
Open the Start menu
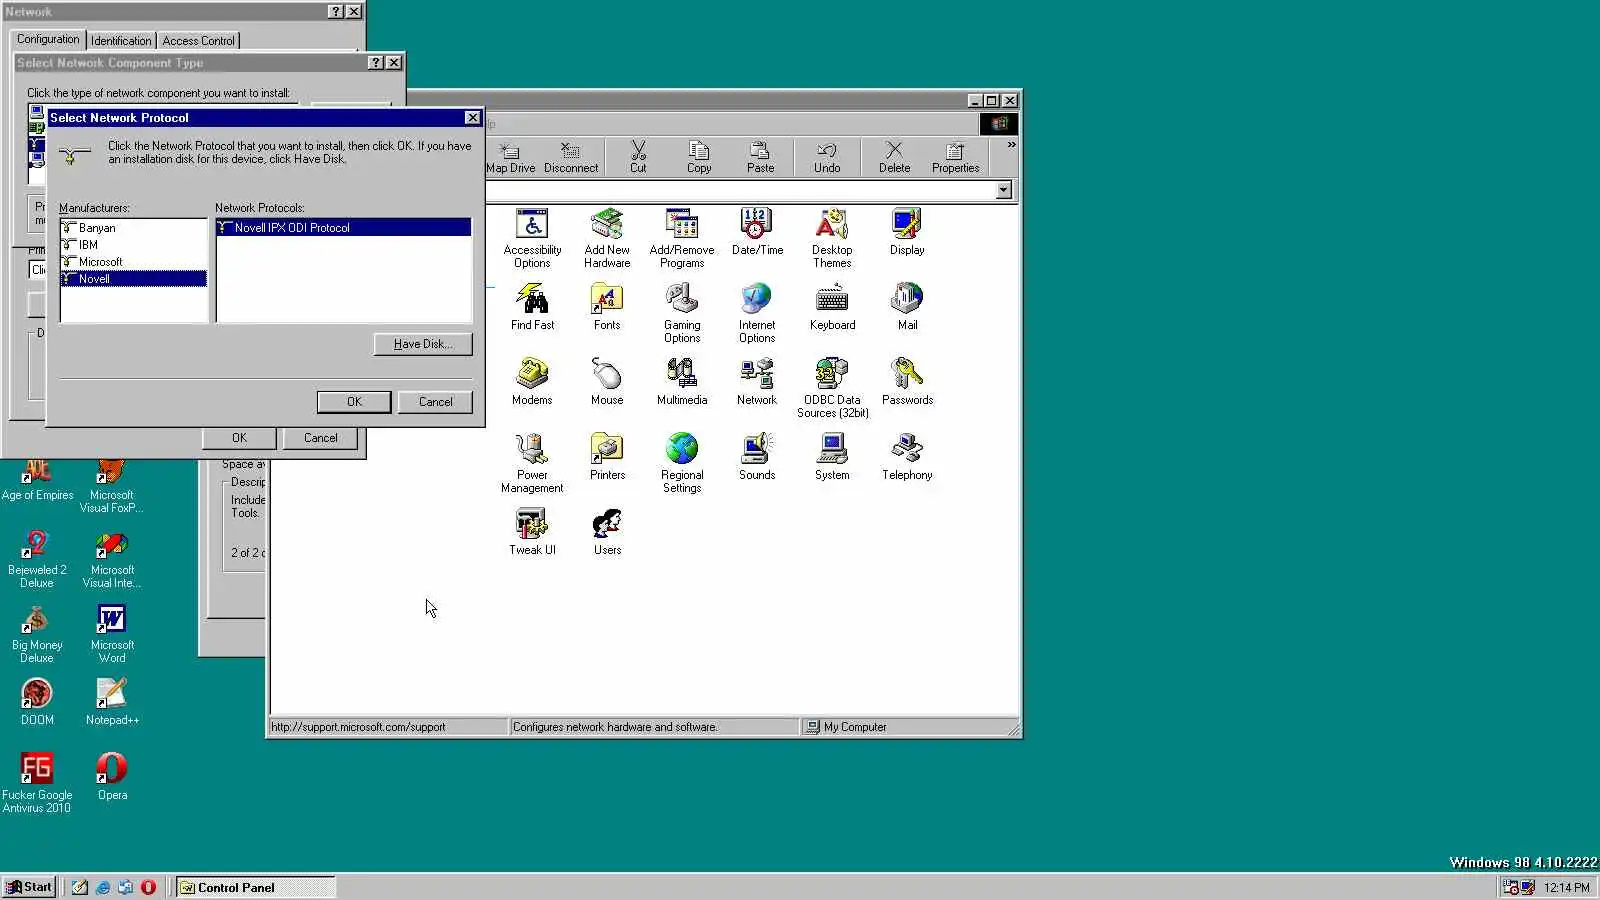[x=29, y=887]
